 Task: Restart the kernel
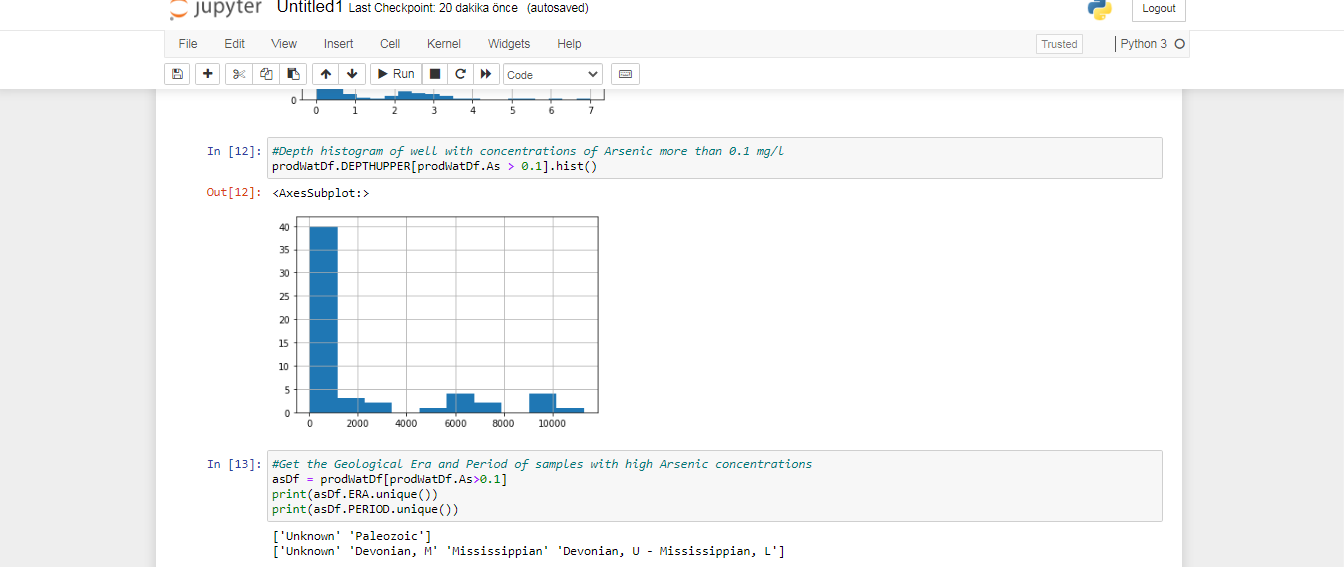pyautogui.click(x=461, y=74)
